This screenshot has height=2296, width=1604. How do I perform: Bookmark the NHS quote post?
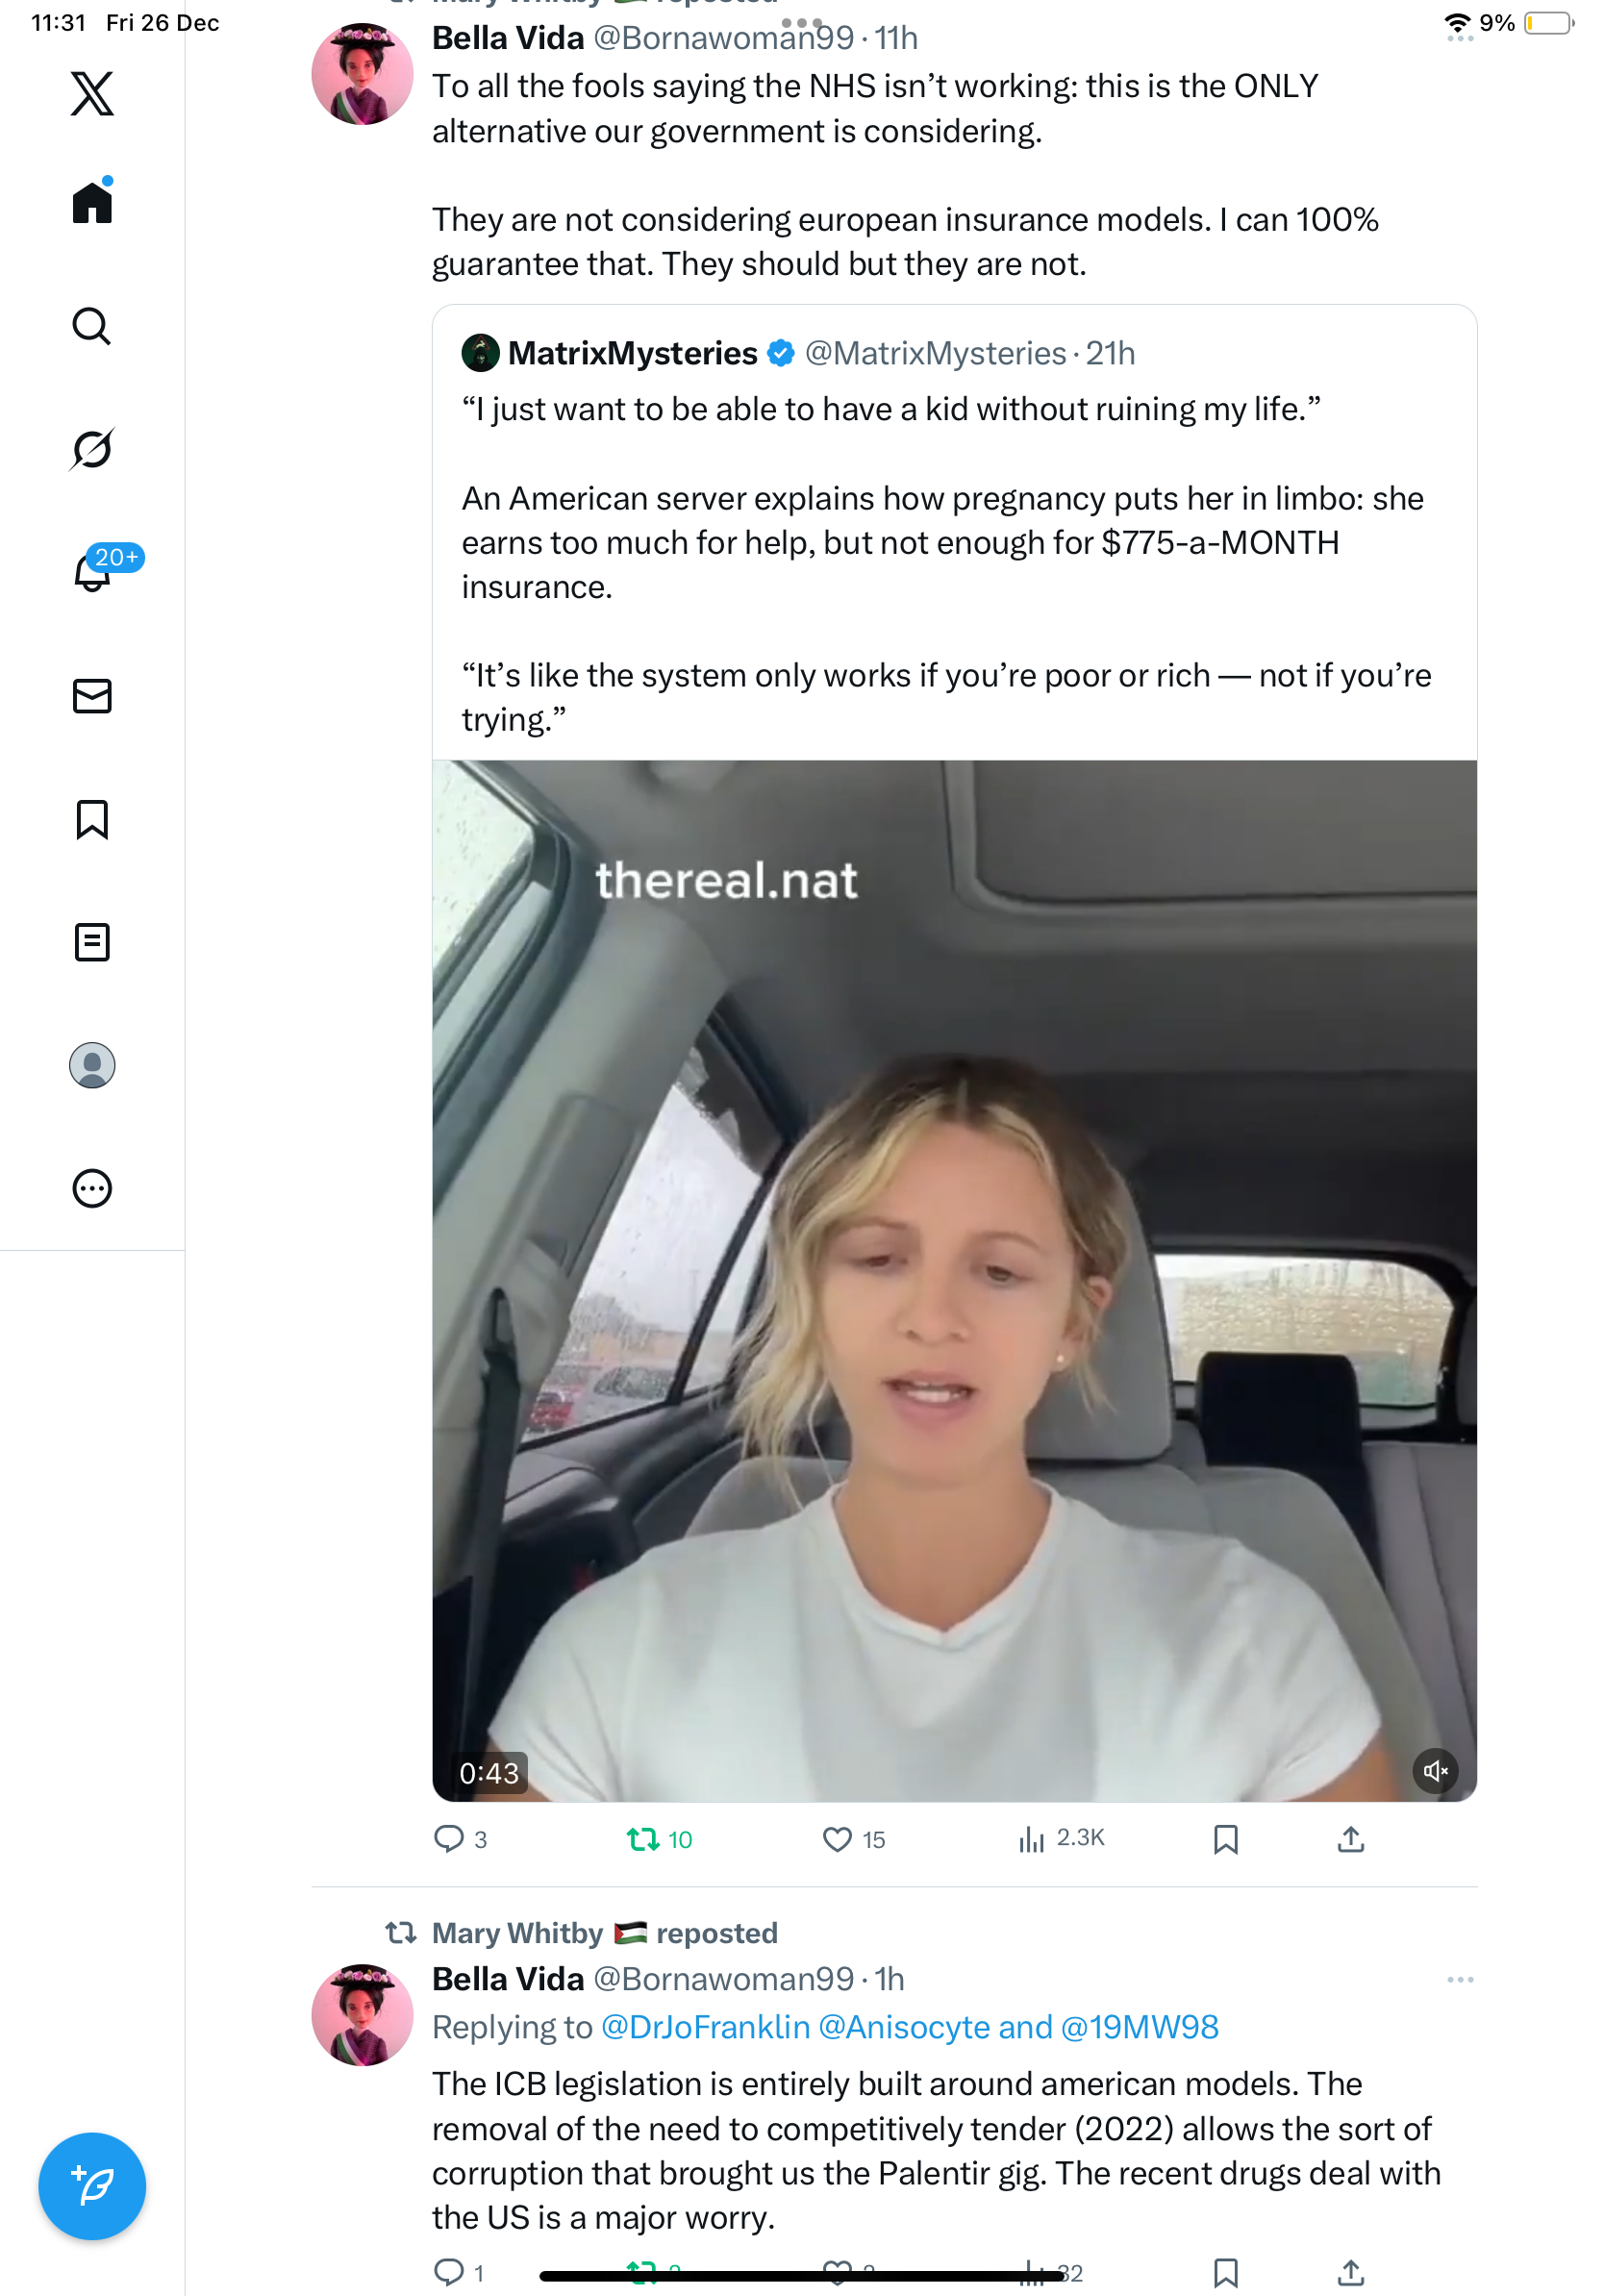pos(1225,1839)
